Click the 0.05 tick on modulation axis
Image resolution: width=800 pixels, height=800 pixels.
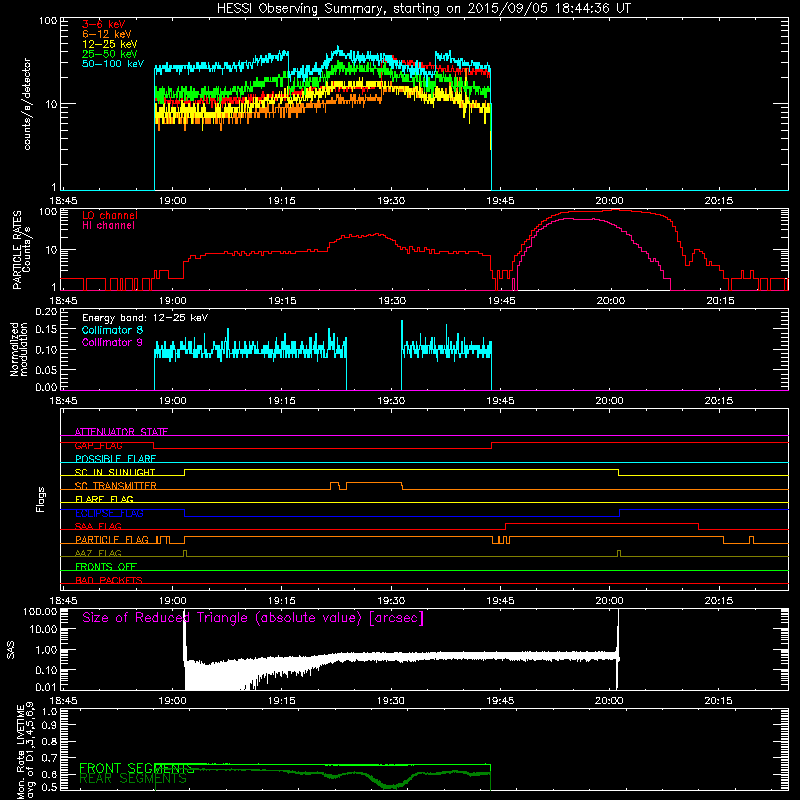click(x=46, y=369)
